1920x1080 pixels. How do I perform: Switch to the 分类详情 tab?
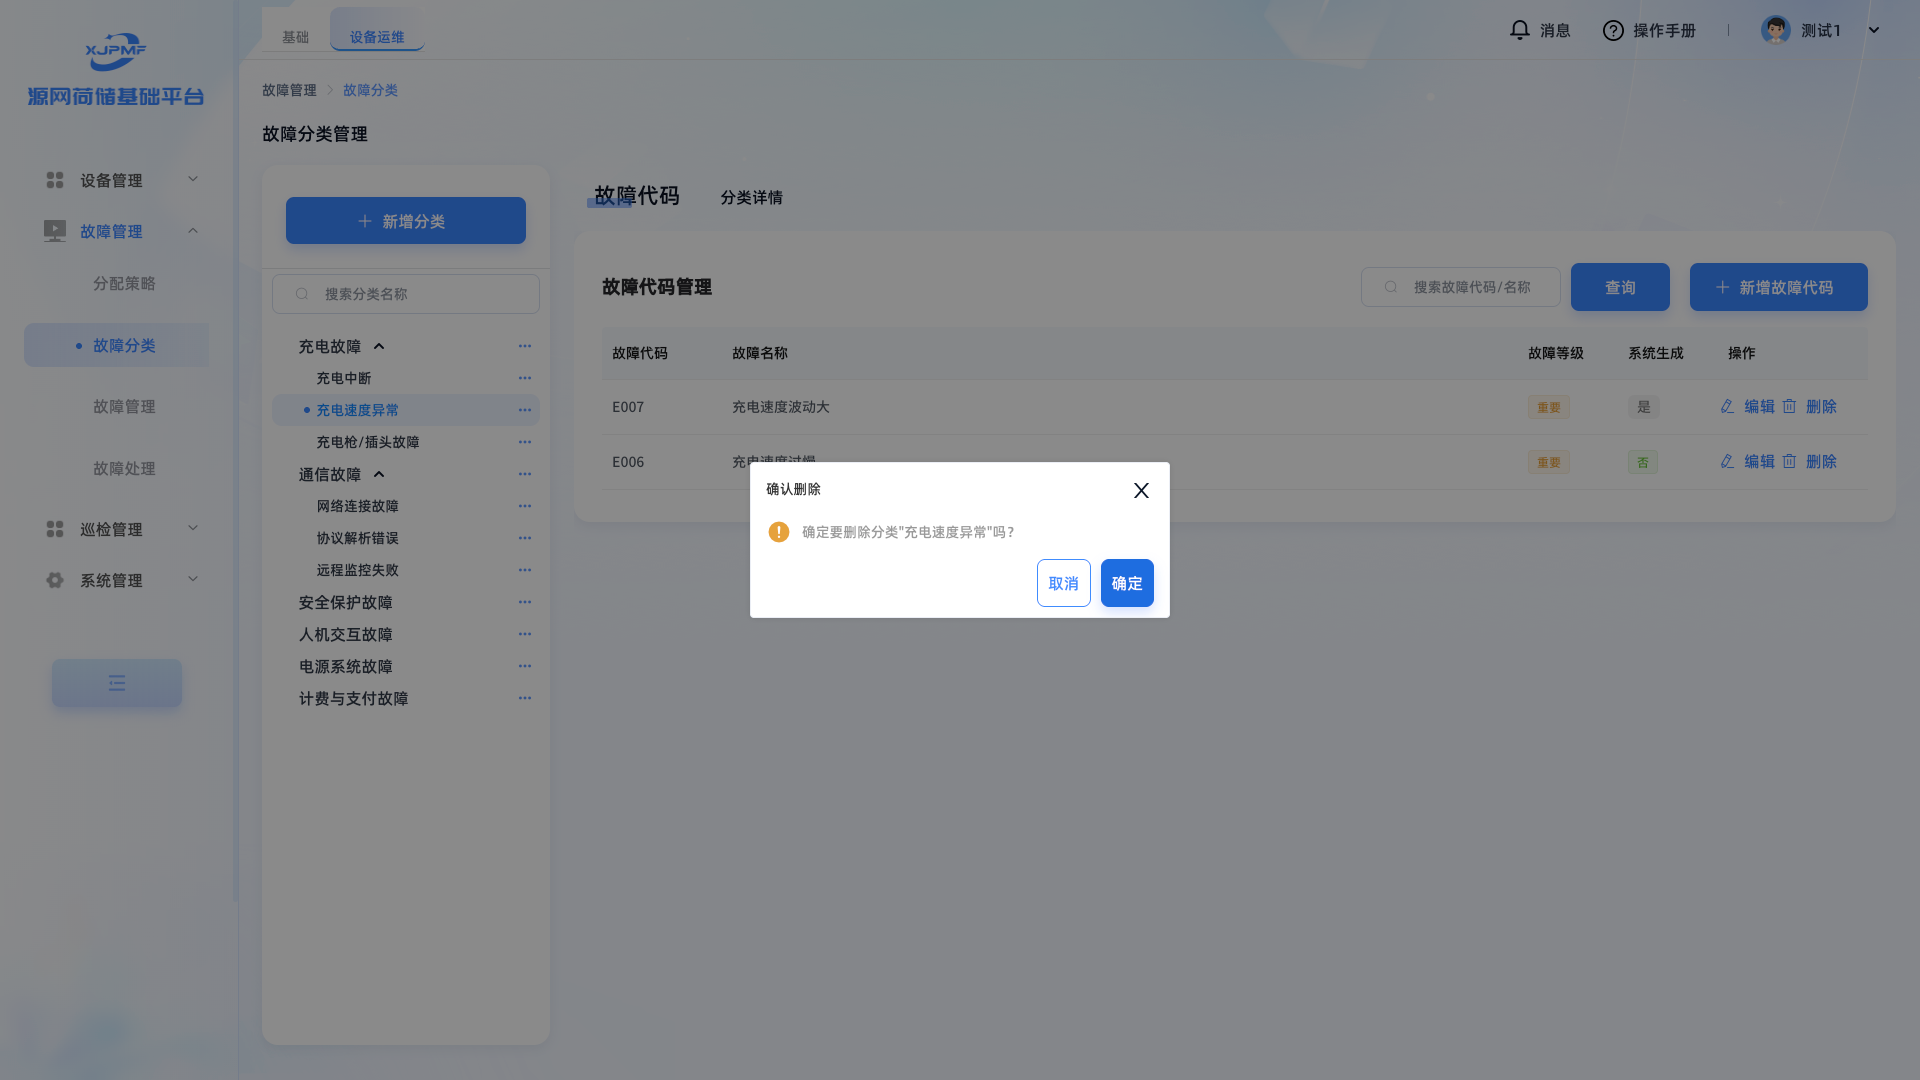point(751,197)
